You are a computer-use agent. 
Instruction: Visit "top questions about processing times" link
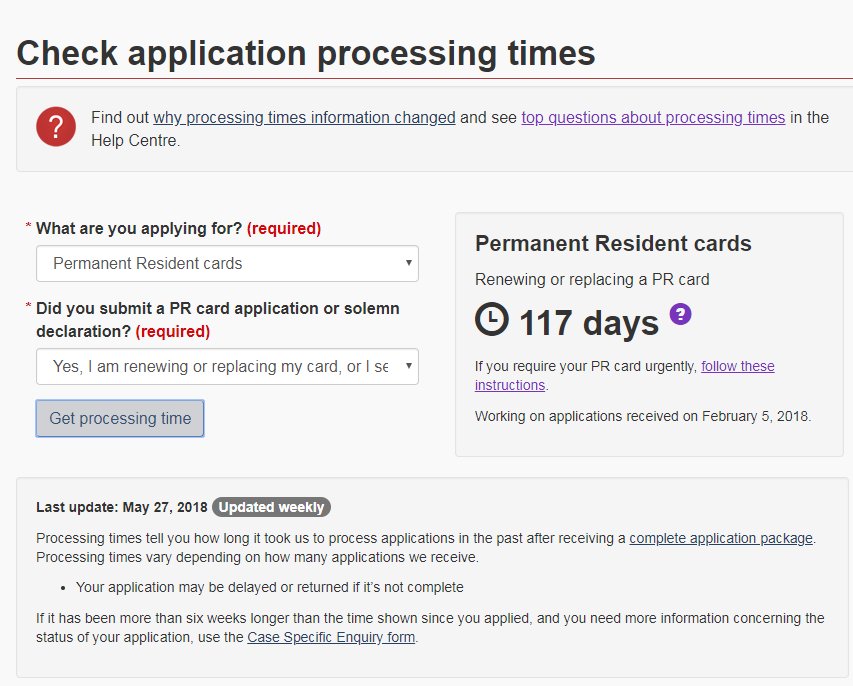(653, 118)
